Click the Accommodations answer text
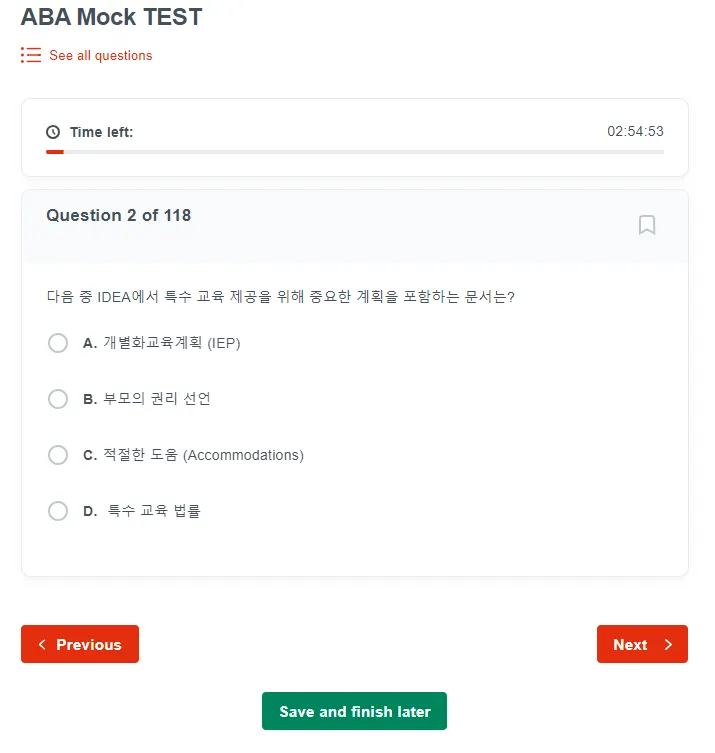 203,455
